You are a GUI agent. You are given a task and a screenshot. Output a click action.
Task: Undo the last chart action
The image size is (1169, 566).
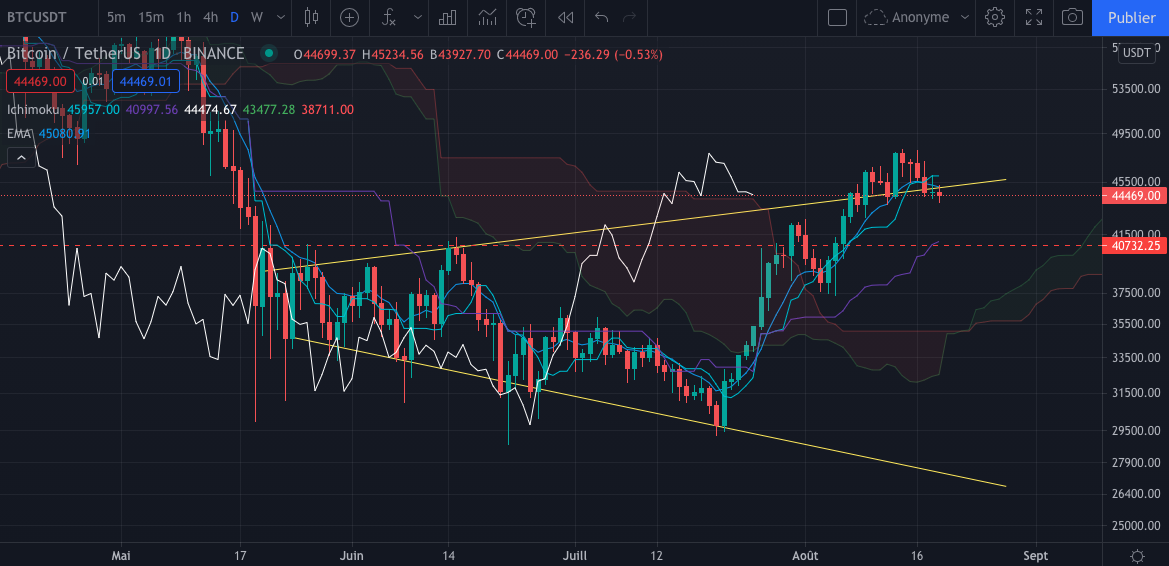[x=601, y=17]
